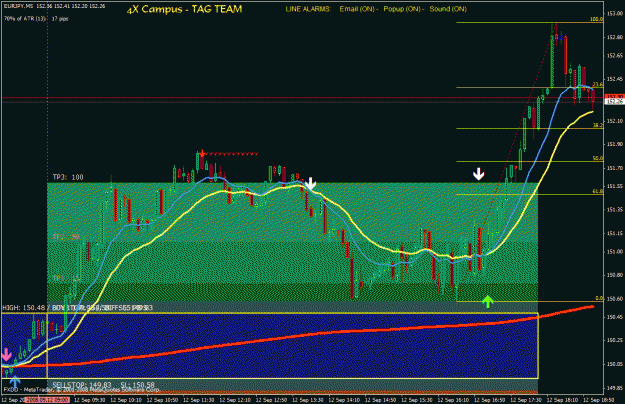Toggle the Popup (ON) alarm text
Screen dimensions: 625x404
coord(402,9)
